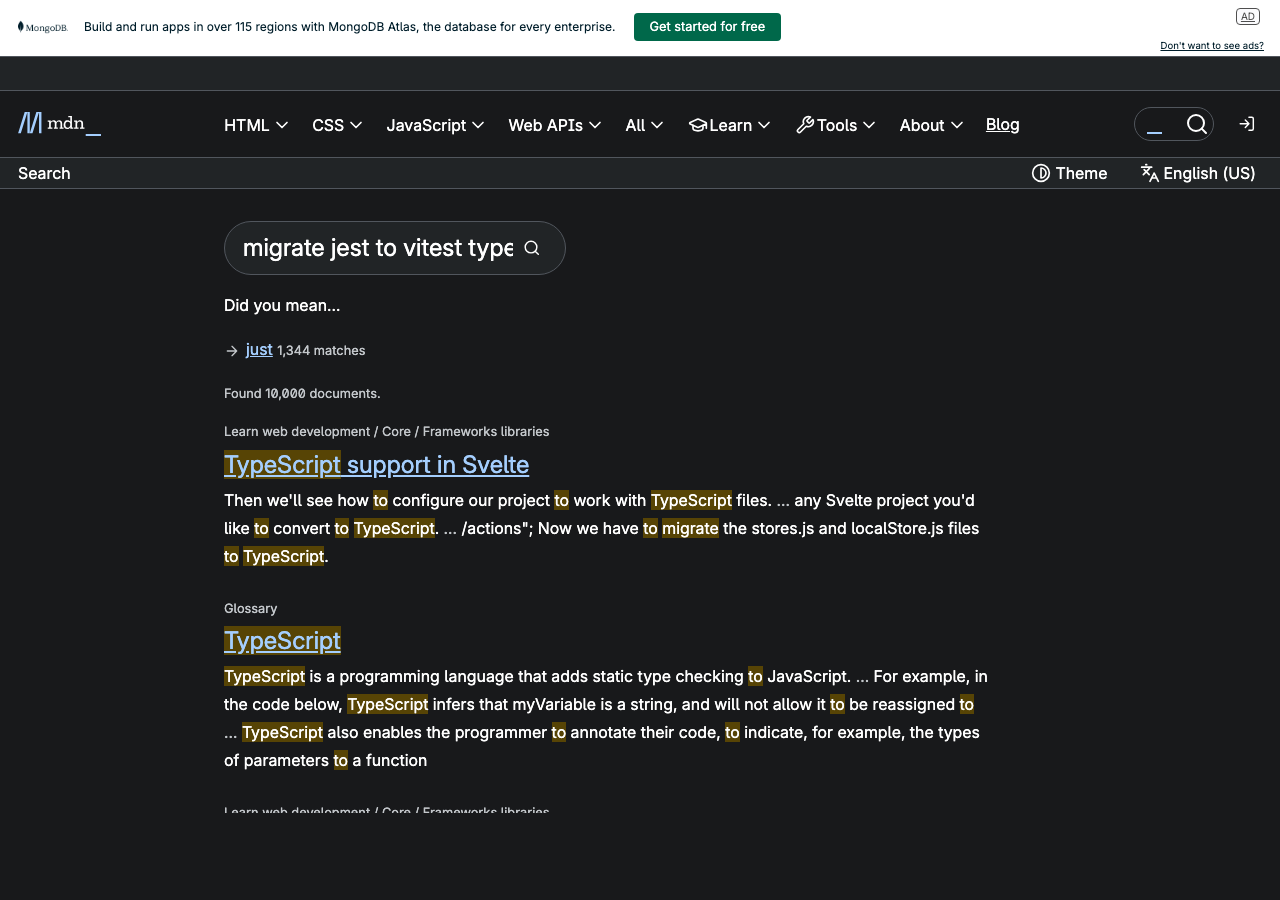
Task: Click the translation icon next to English (US)
Action: click(1149, 173)
